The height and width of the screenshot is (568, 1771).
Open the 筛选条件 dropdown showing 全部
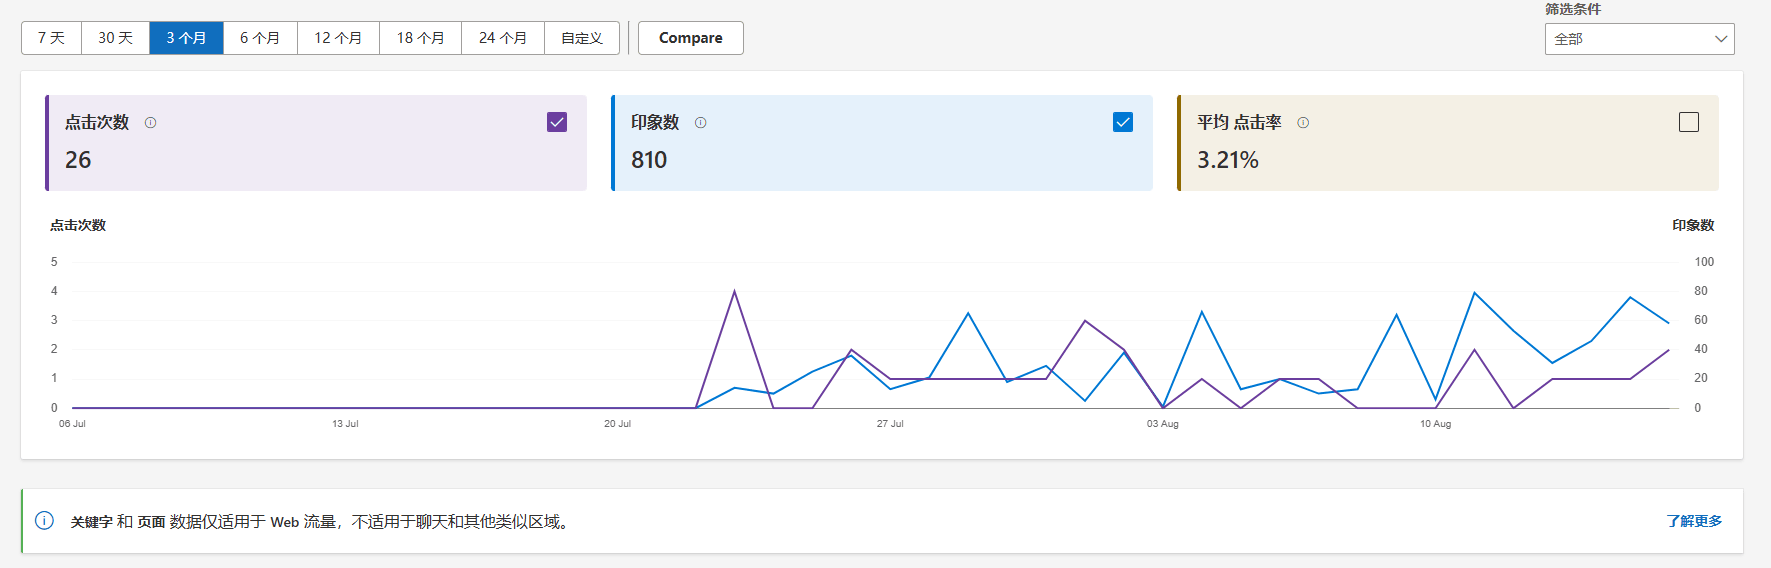point(1638,39)
